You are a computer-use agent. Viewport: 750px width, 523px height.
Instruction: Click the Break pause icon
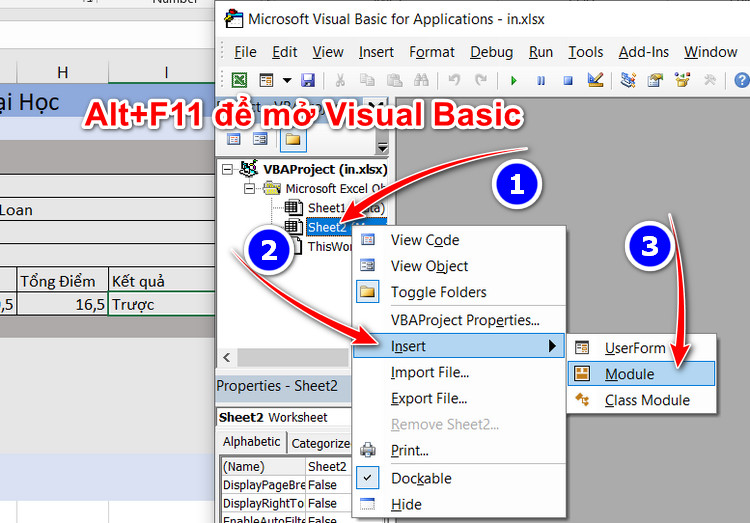(x=541, y=80)
